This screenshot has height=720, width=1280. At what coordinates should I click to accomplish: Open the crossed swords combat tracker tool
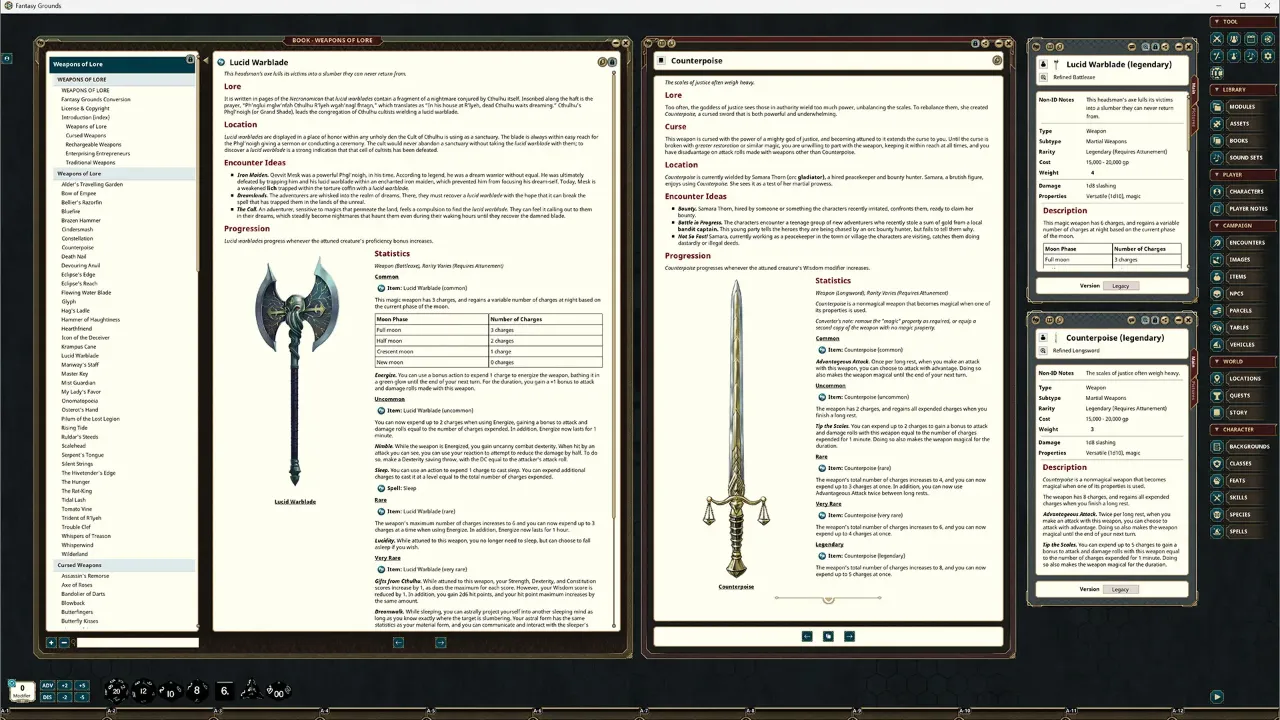click(1217, 39)
